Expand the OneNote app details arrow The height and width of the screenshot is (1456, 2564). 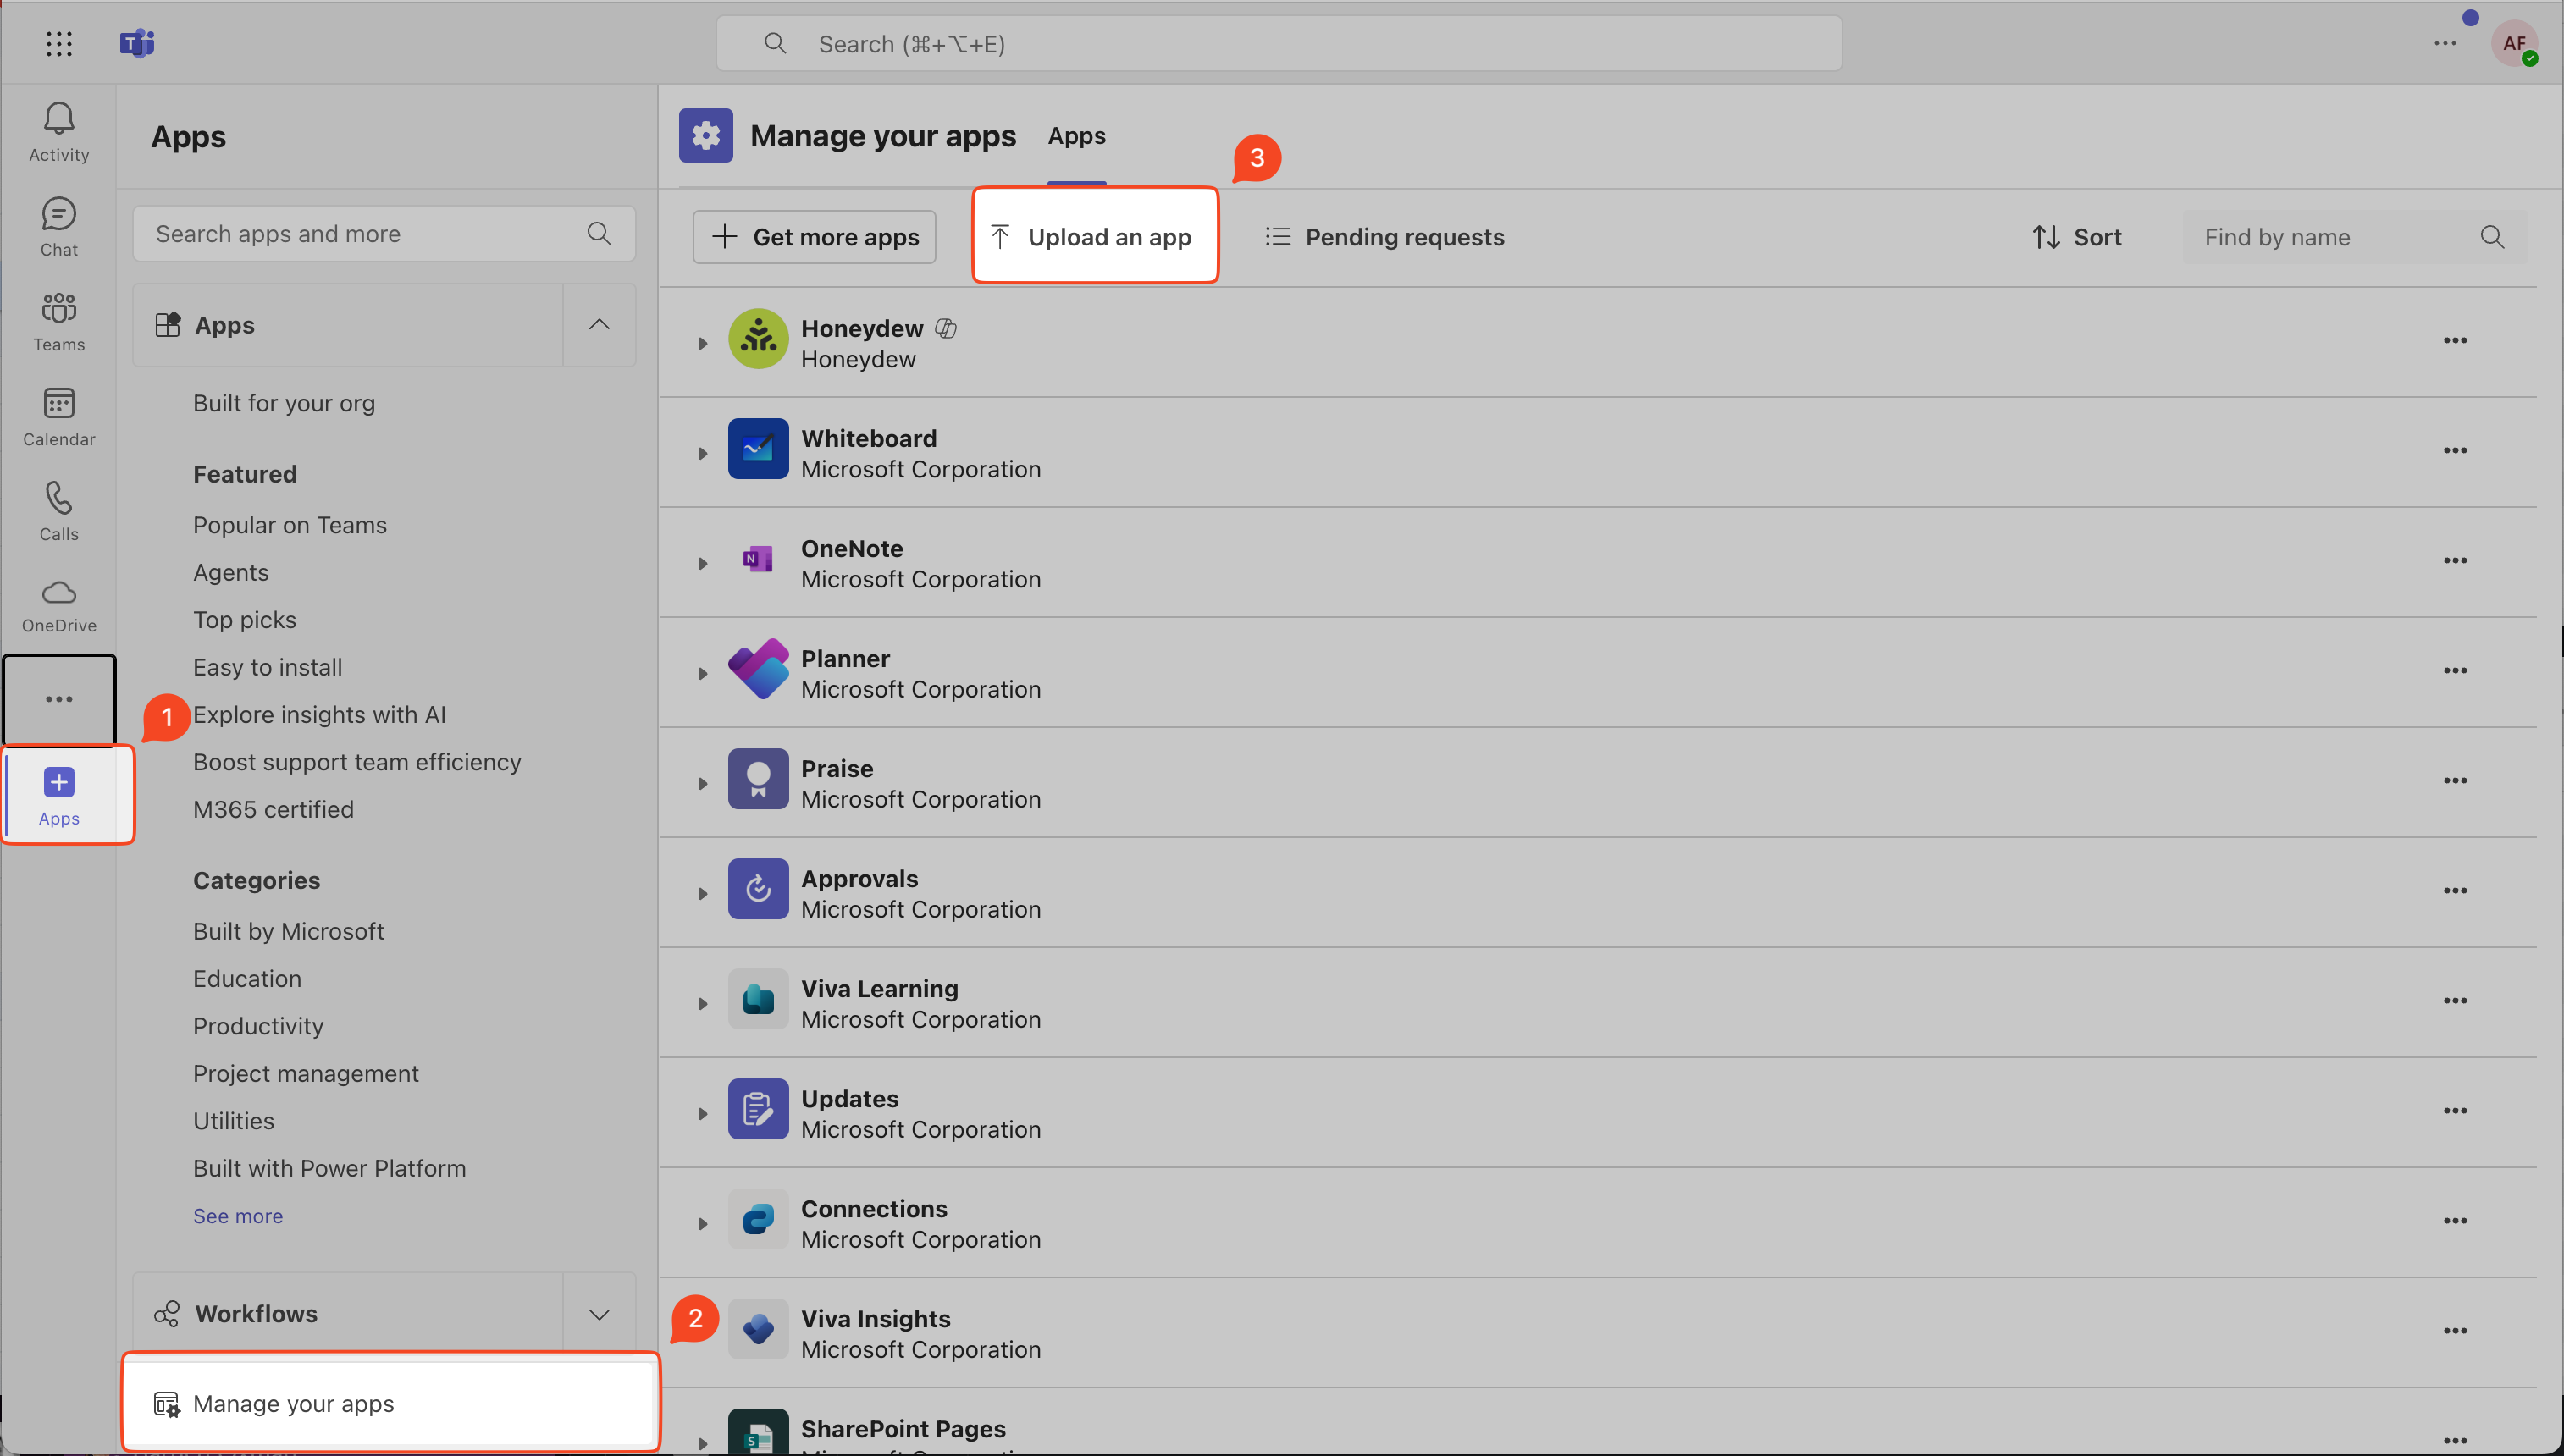(703, 563)
